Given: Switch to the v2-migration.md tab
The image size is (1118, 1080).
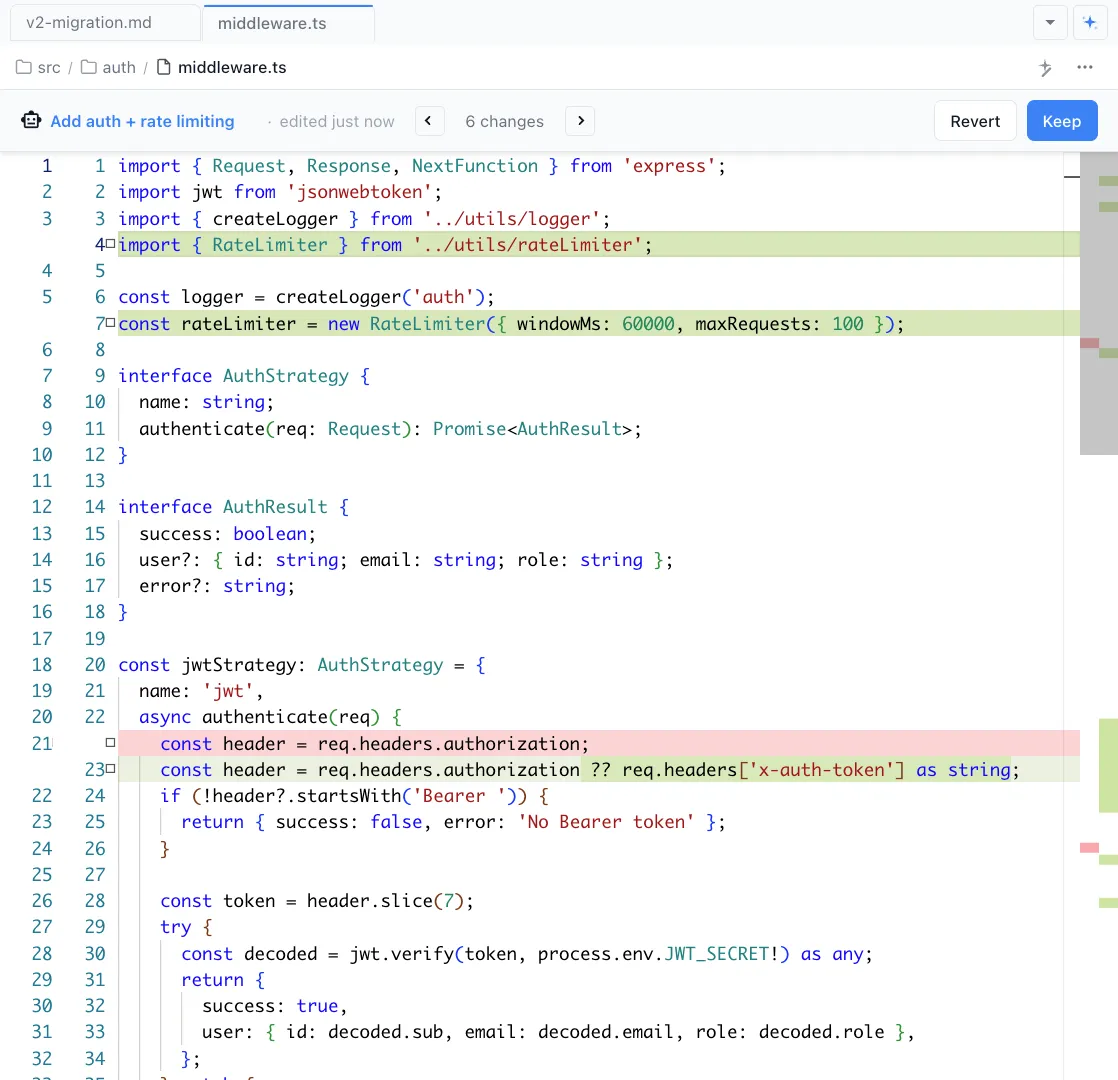Looking at the screenshot, I should 90,21.
